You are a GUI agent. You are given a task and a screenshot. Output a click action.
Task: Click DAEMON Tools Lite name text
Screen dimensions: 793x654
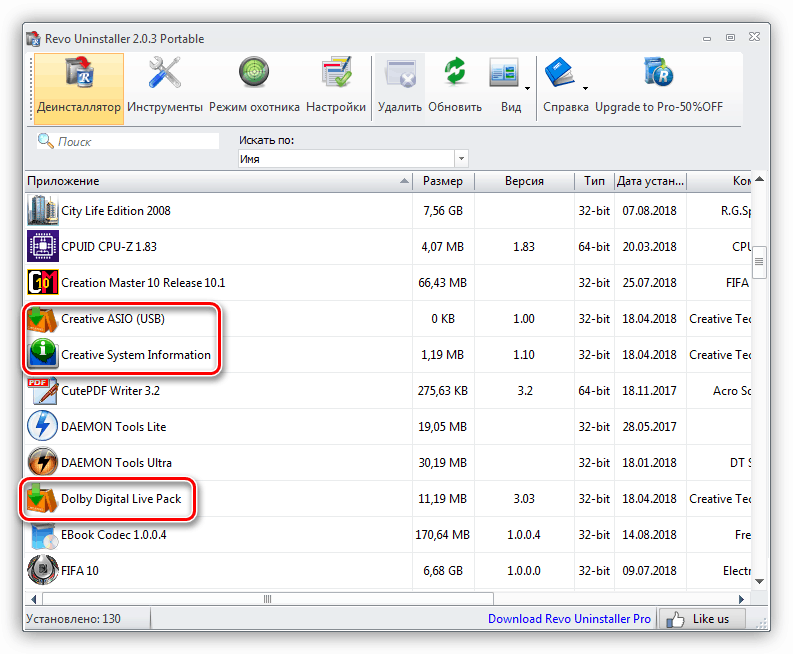[113, 426]
